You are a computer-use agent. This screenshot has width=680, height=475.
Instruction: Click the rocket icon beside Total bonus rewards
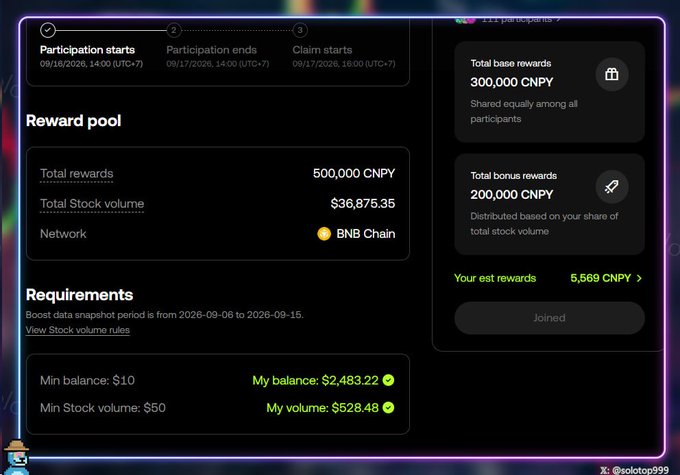[x=611, y=187]
